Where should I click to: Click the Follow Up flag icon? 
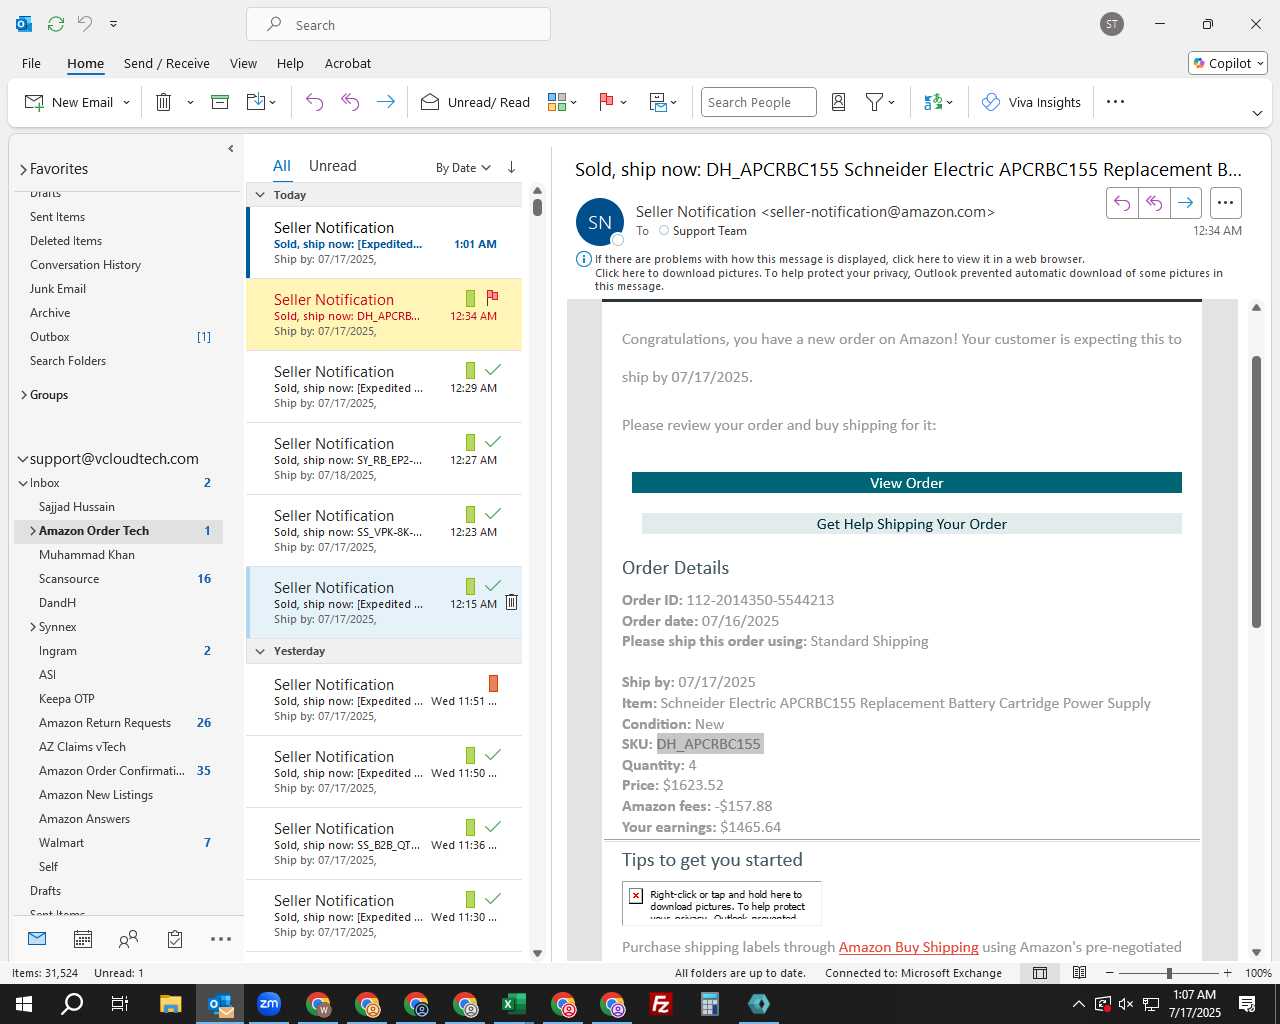click(606, 102)
